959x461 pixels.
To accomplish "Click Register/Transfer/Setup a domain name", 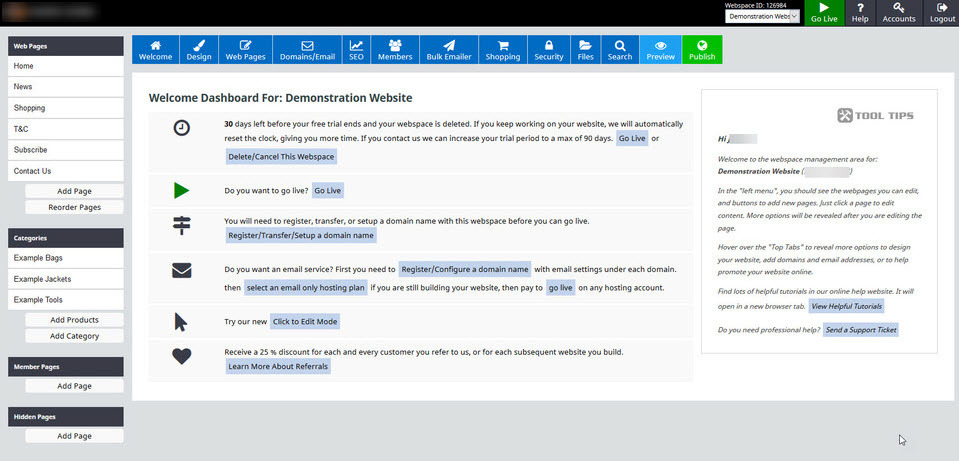I will 301,235.
